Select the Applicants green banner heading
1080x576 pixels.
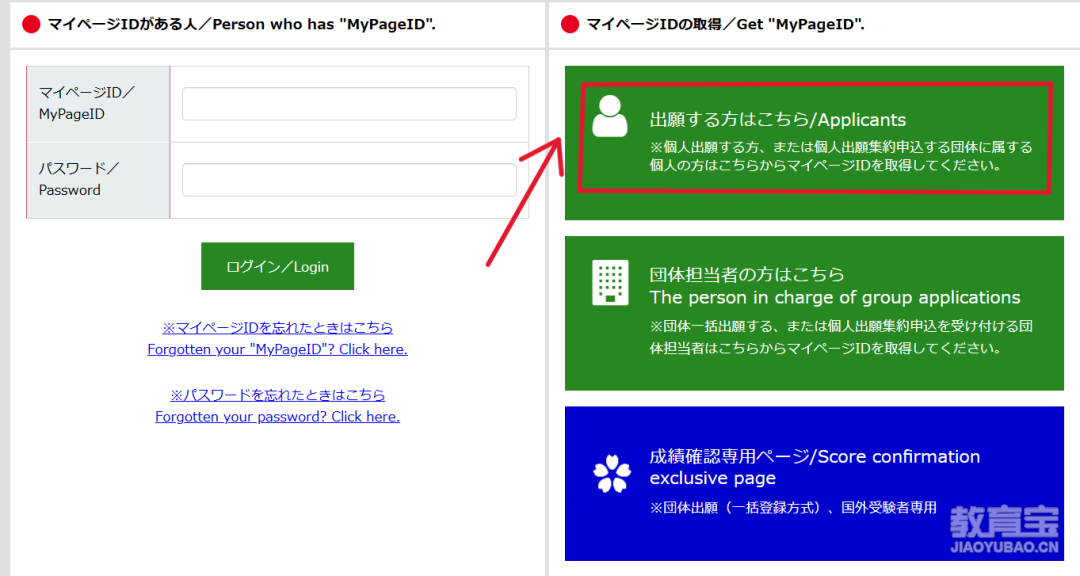click(778, 120)
